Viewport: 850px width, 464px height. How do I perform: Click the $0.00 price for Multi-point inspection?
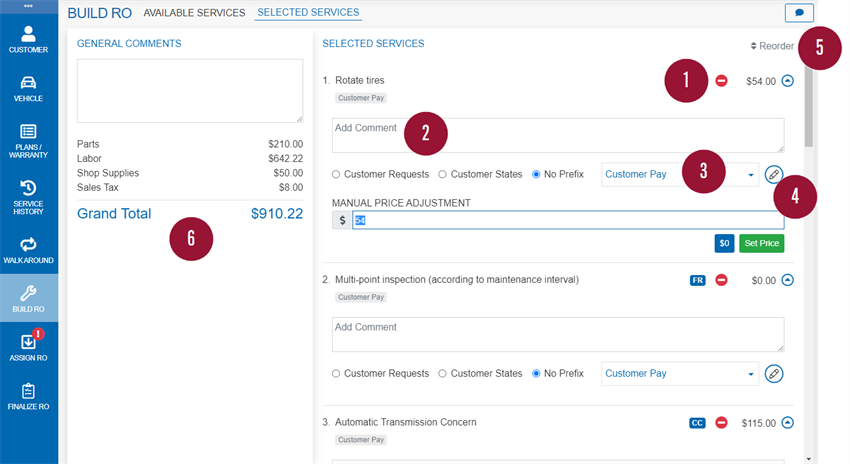pyautogui.click(x=763, y=280)
